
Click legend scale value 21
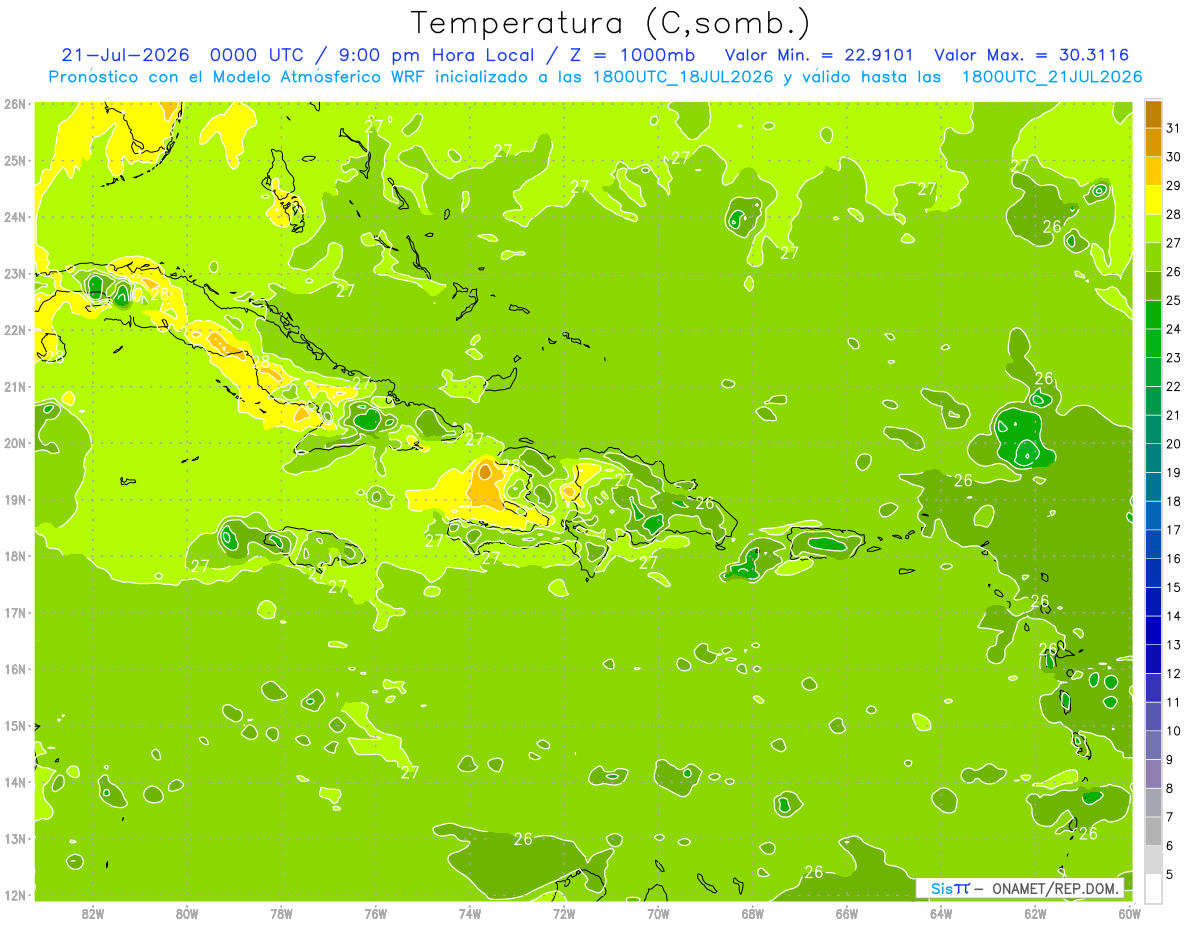coord(1174,415)
